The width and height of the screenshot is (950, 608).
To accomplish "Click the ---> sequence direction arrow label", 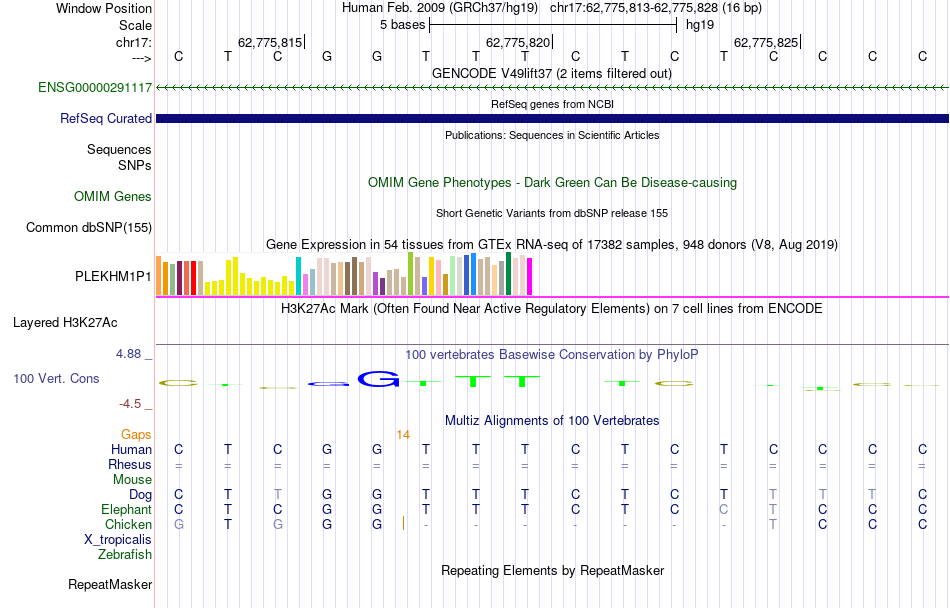I will [x=142, y=58].
